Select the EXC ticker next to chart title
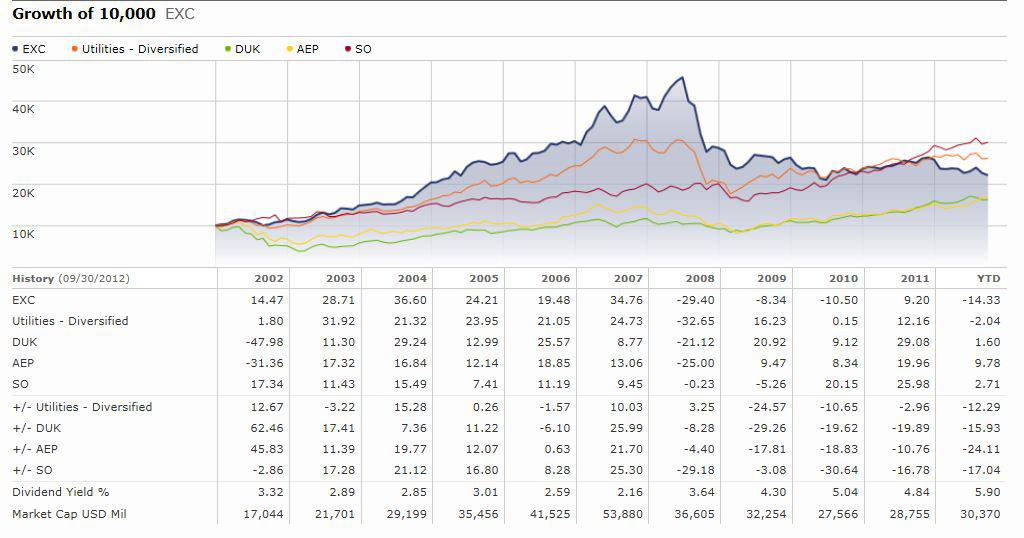The image size is (1024, 538). (180, 14)
